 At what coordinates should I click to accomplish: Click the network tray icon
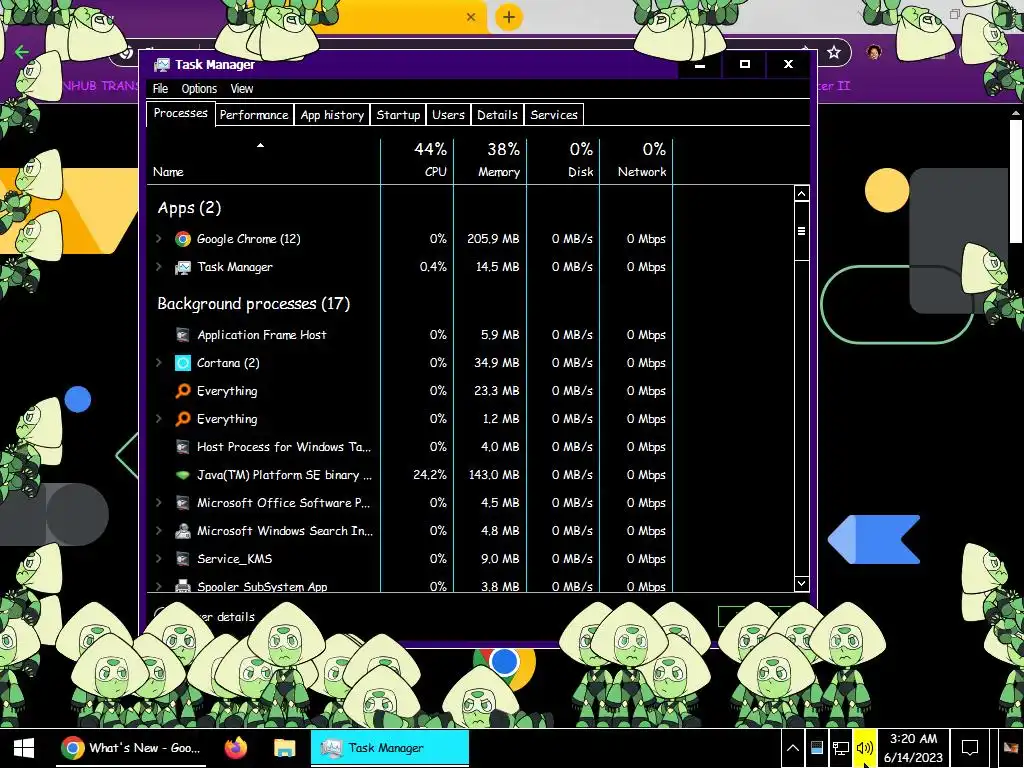coord(841,748)
